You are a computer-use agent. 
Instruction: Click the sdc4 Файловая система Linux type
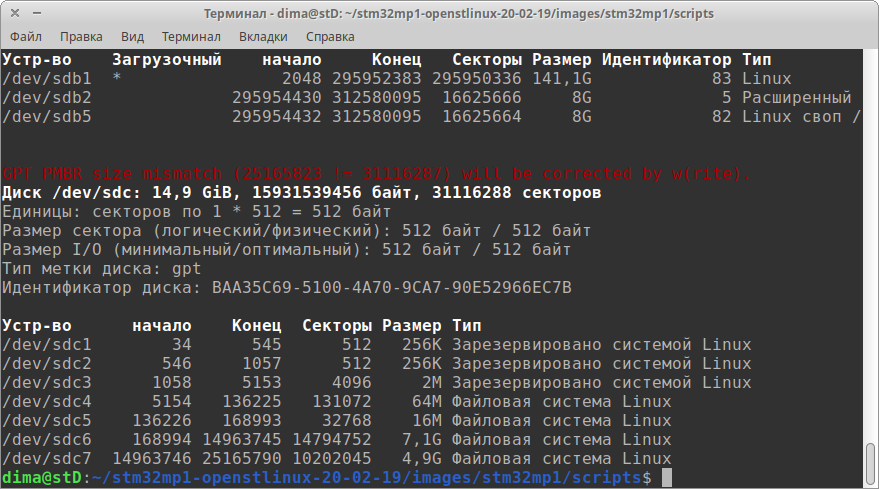562,402
